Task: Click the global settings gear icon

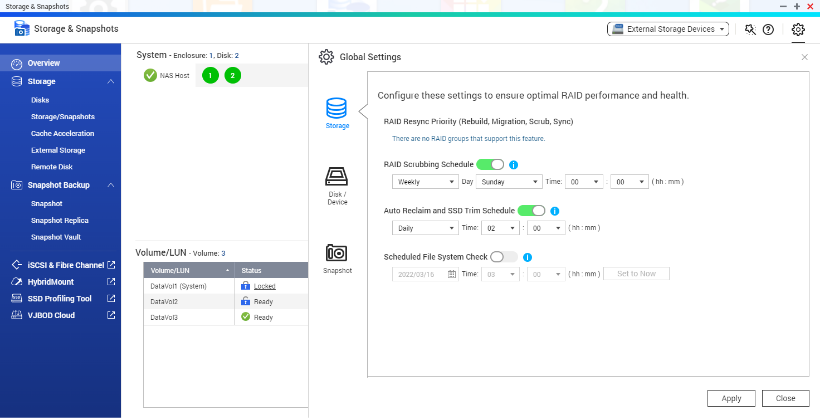Action: point(798,30)
